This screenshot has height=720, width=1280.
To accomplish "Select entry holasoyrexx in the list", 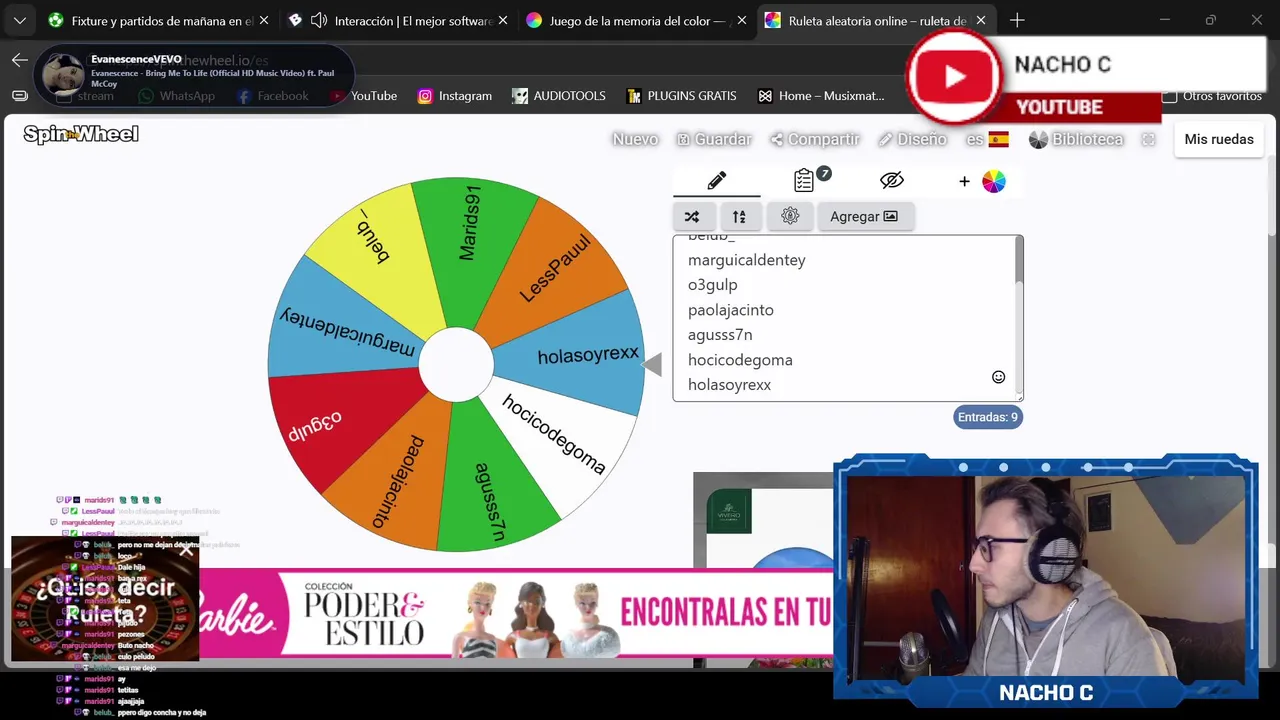I will tap(729, 385).
